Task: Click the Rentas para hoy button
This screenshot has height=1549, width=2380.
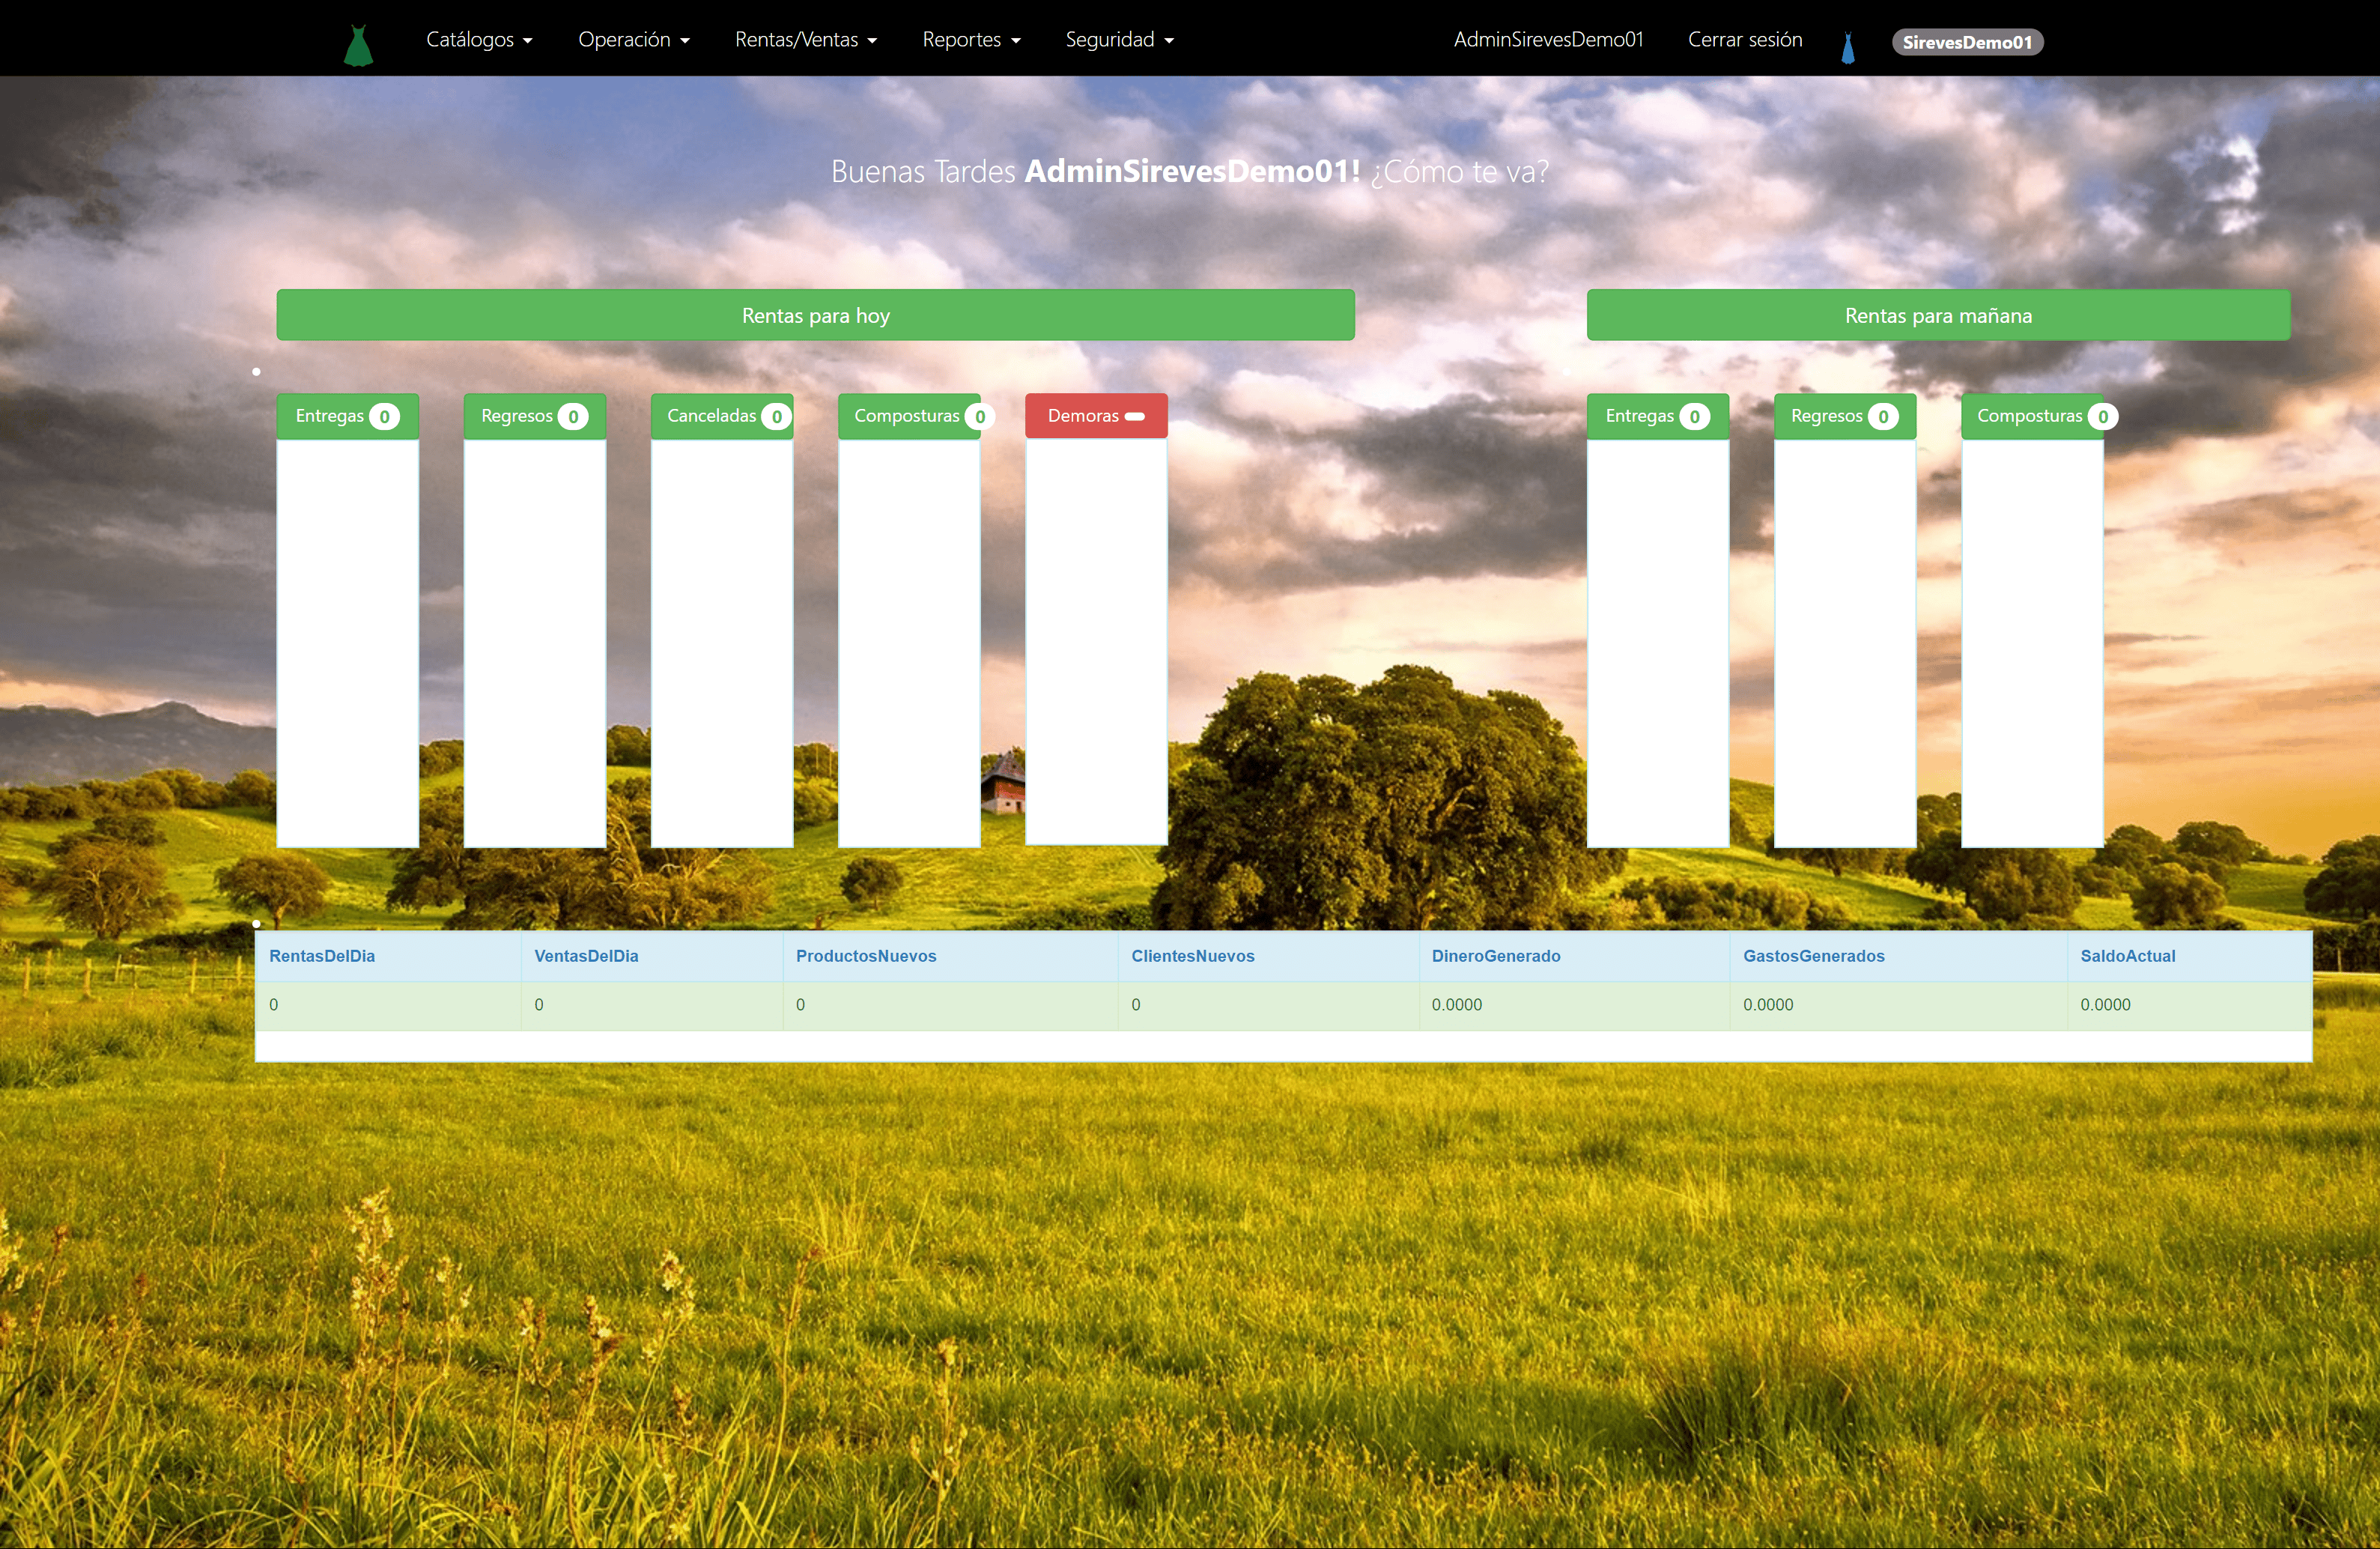Action: pyautogui.click(x=815, y=315)
